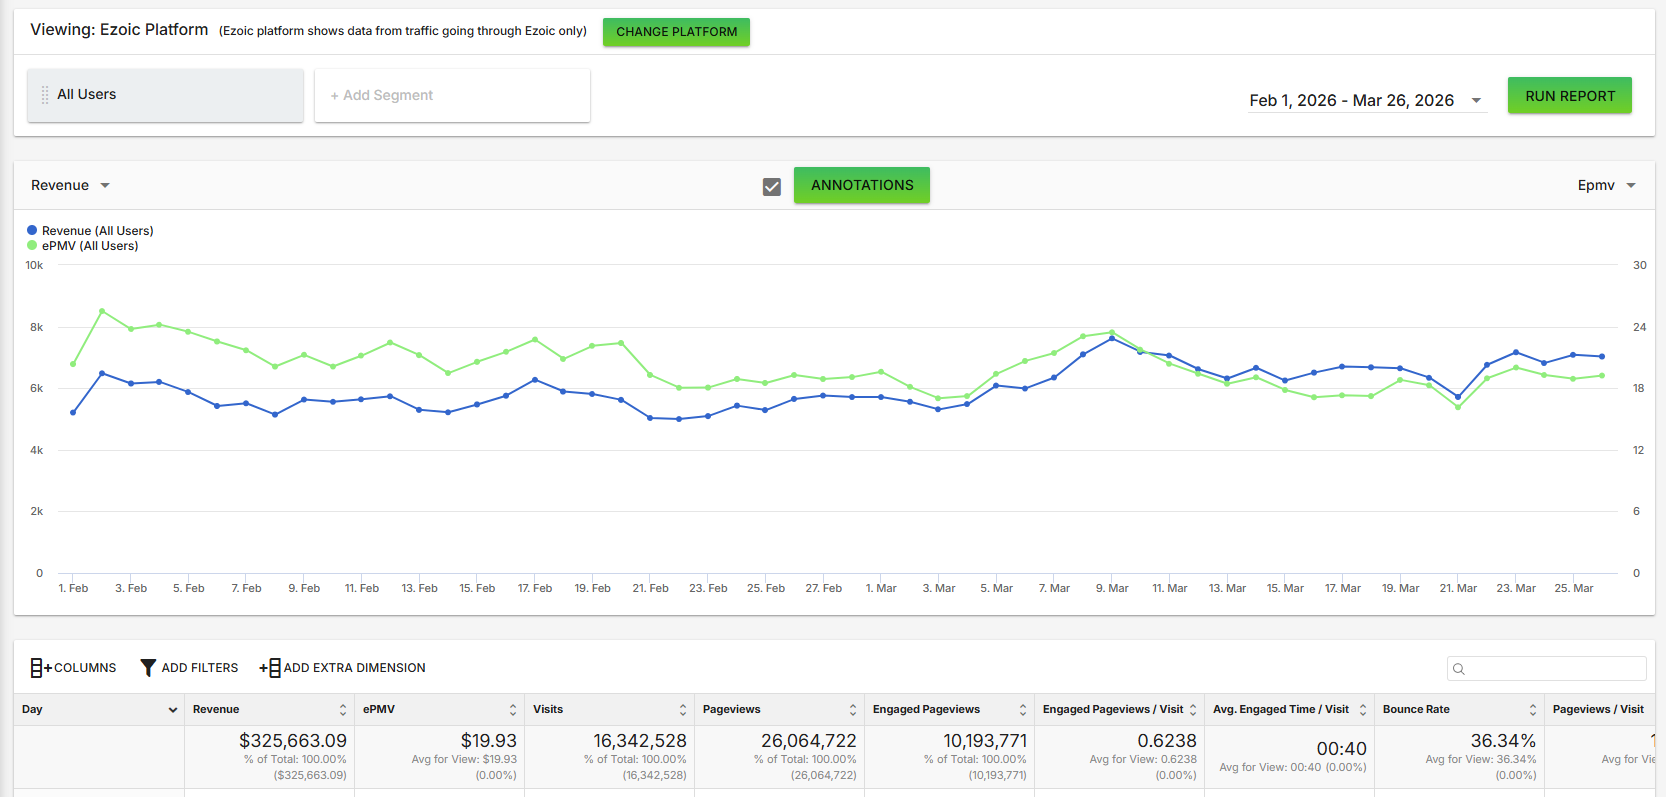Open the Epmv secondary metric dropdown
1666x797 pixels.
[x=1606, y=185]
